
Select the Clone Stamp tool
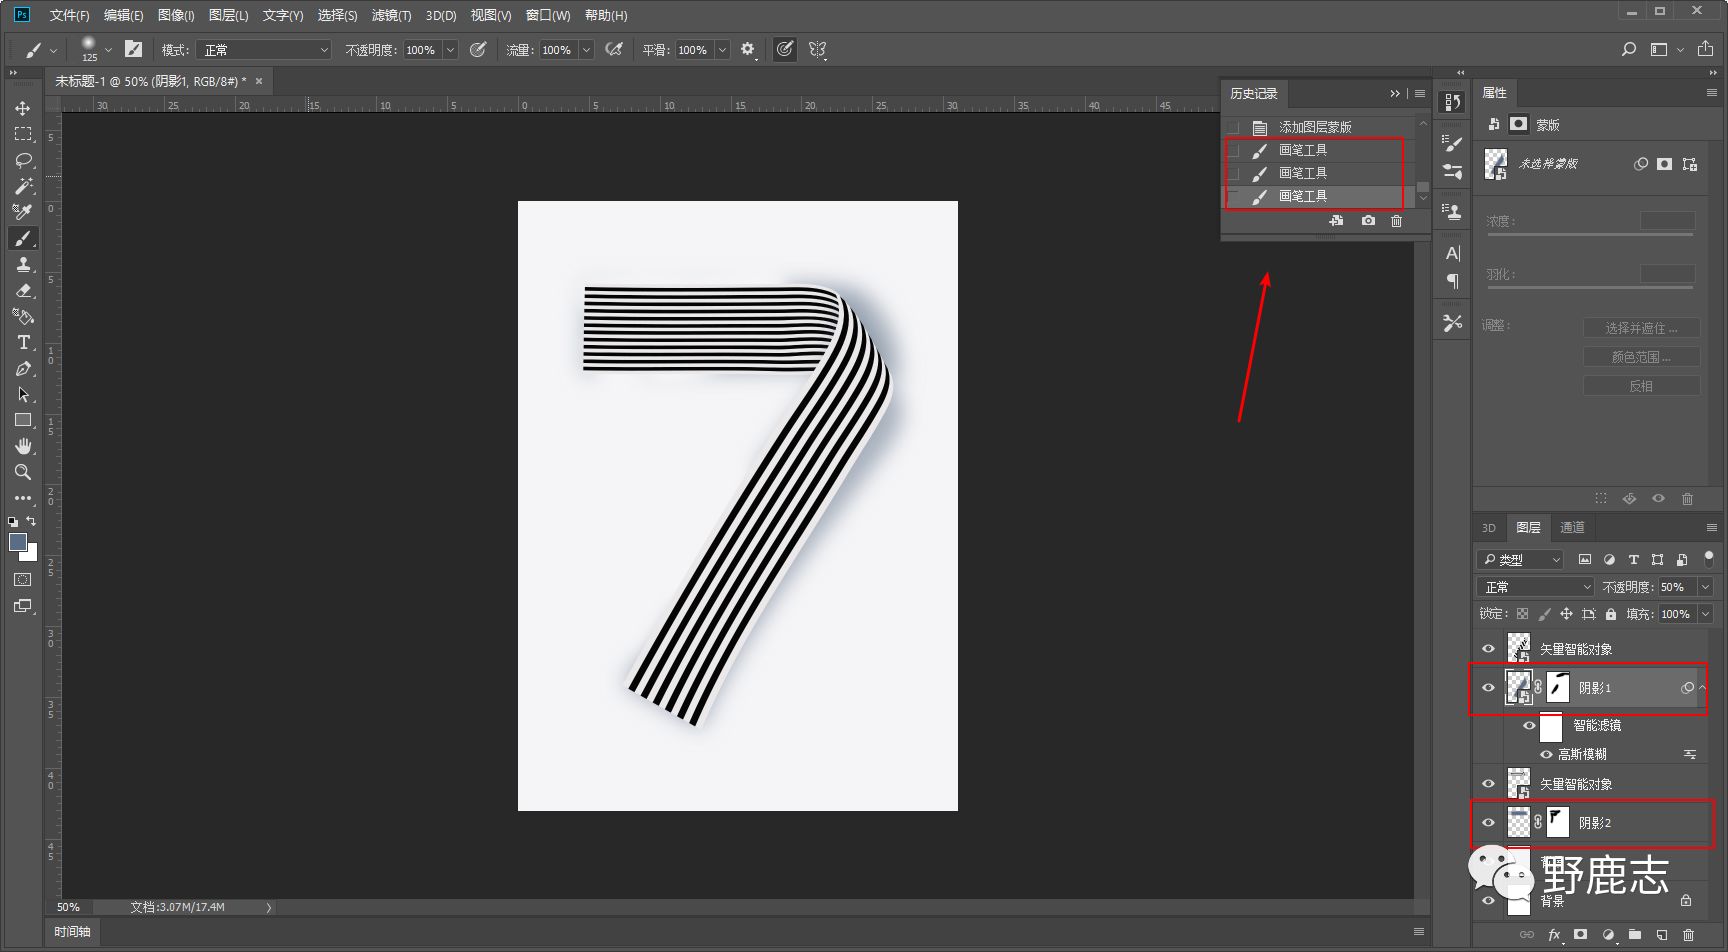(23, 264)
